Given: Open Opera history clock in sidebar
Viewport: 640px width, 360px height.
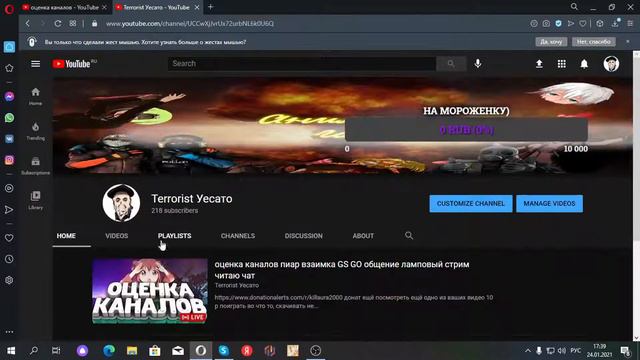Looking at the screenshot, I should coord(9,259).
